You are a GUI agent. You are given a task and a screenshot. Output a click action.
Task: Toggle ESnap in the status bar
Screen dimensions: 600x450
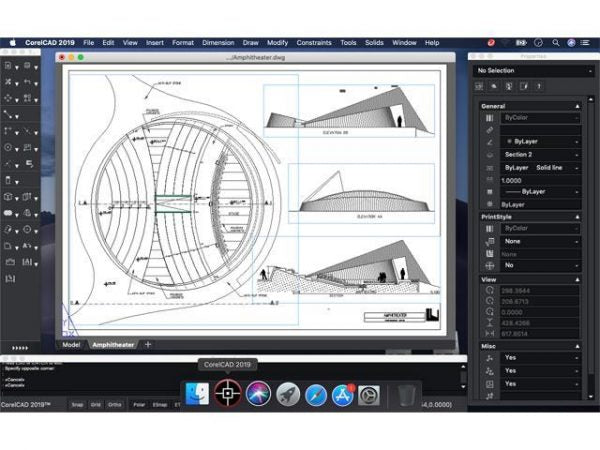click(x=160, y=404)
